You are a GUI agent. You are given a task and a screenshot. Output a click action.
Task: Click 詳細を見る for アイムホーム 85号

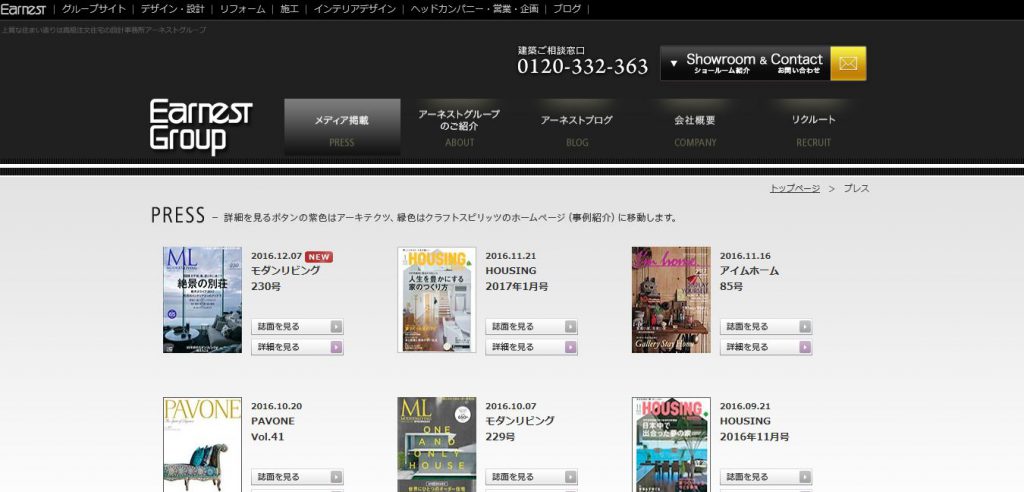coord(766,347)
